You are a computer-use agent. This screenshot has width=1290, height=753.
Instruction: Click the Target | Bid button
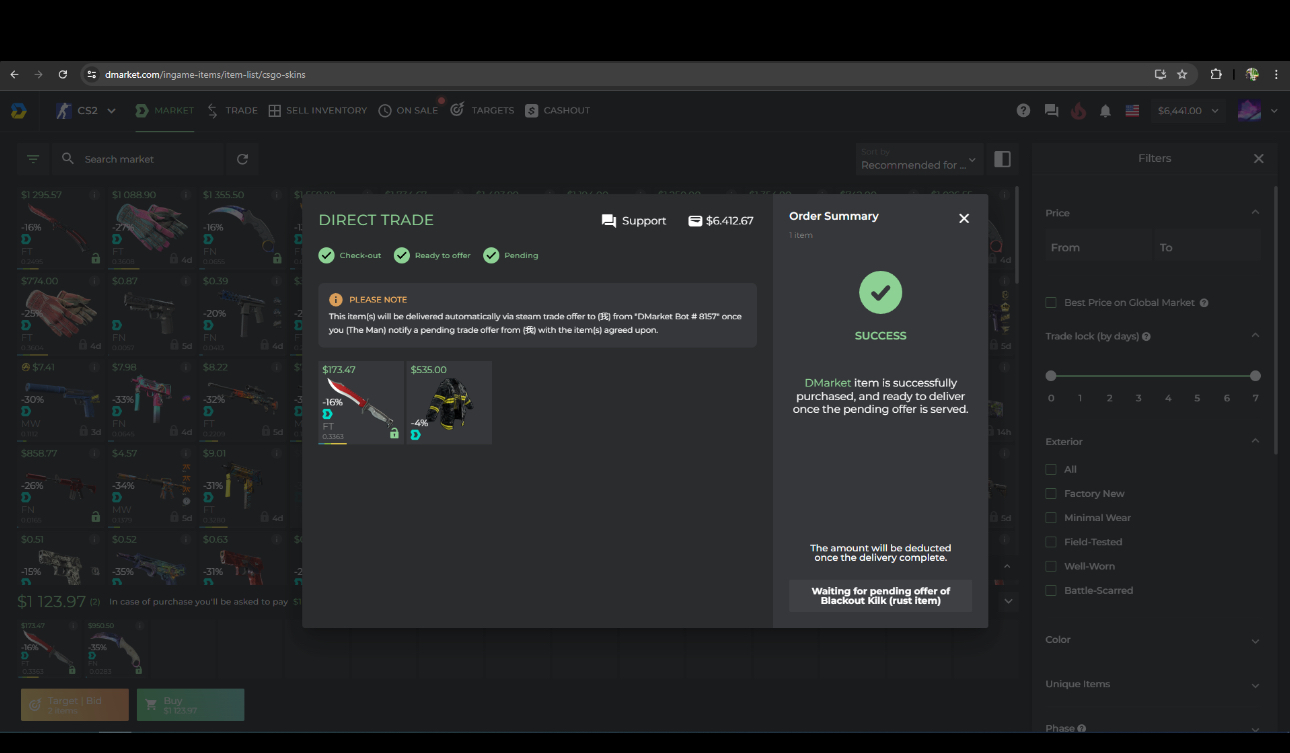[75, 705]
